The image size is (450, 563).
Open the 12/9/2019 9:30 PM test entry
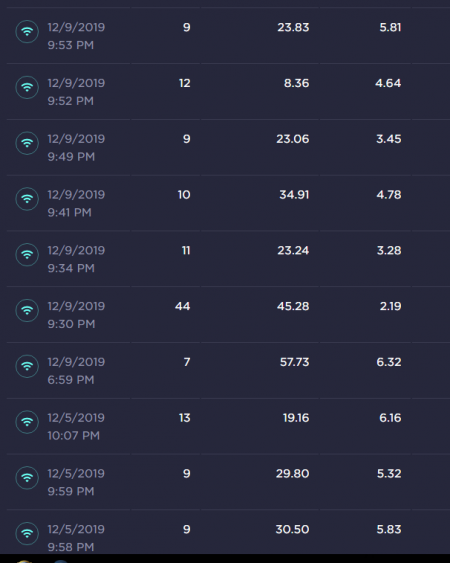228,315
